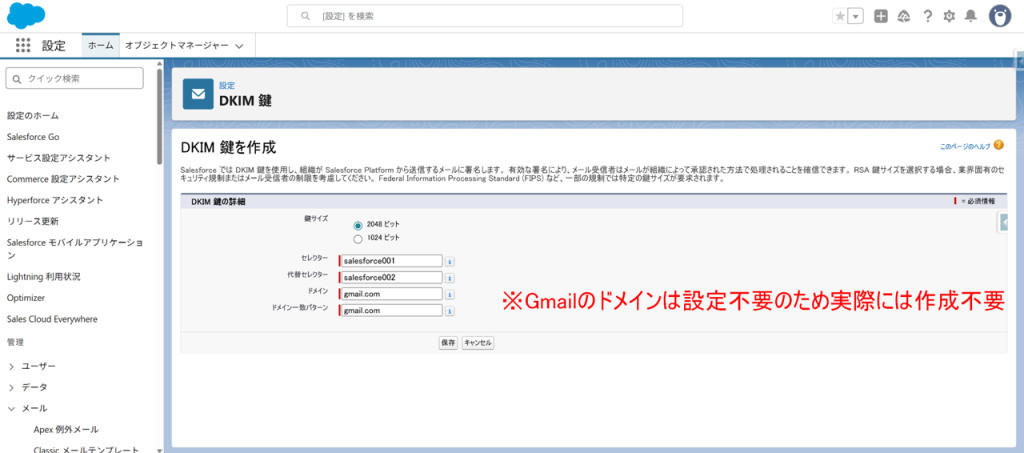Click the DKIM key mail icon
Viewport: 1024px width, 453px height.
(x=198, y=94)
